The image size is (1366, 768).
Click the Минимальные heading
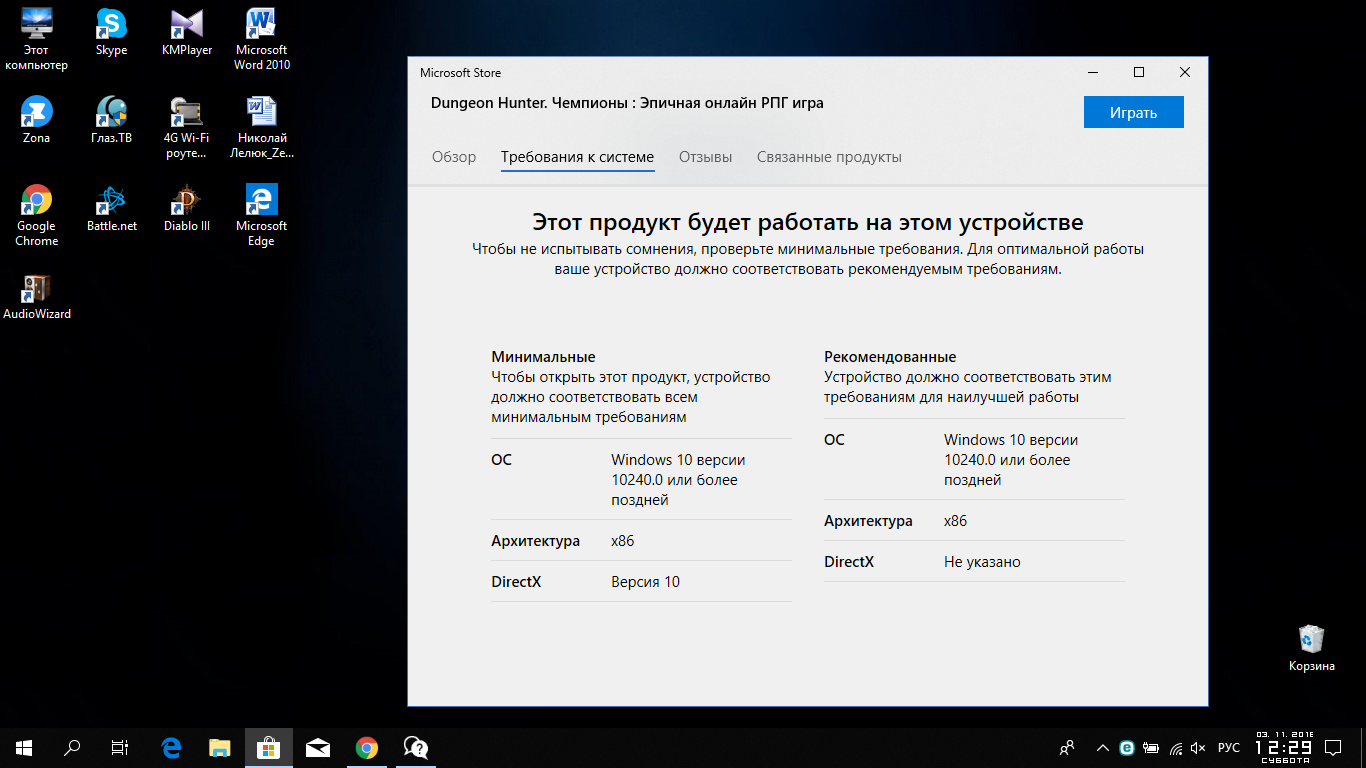(x=543, y=357)
